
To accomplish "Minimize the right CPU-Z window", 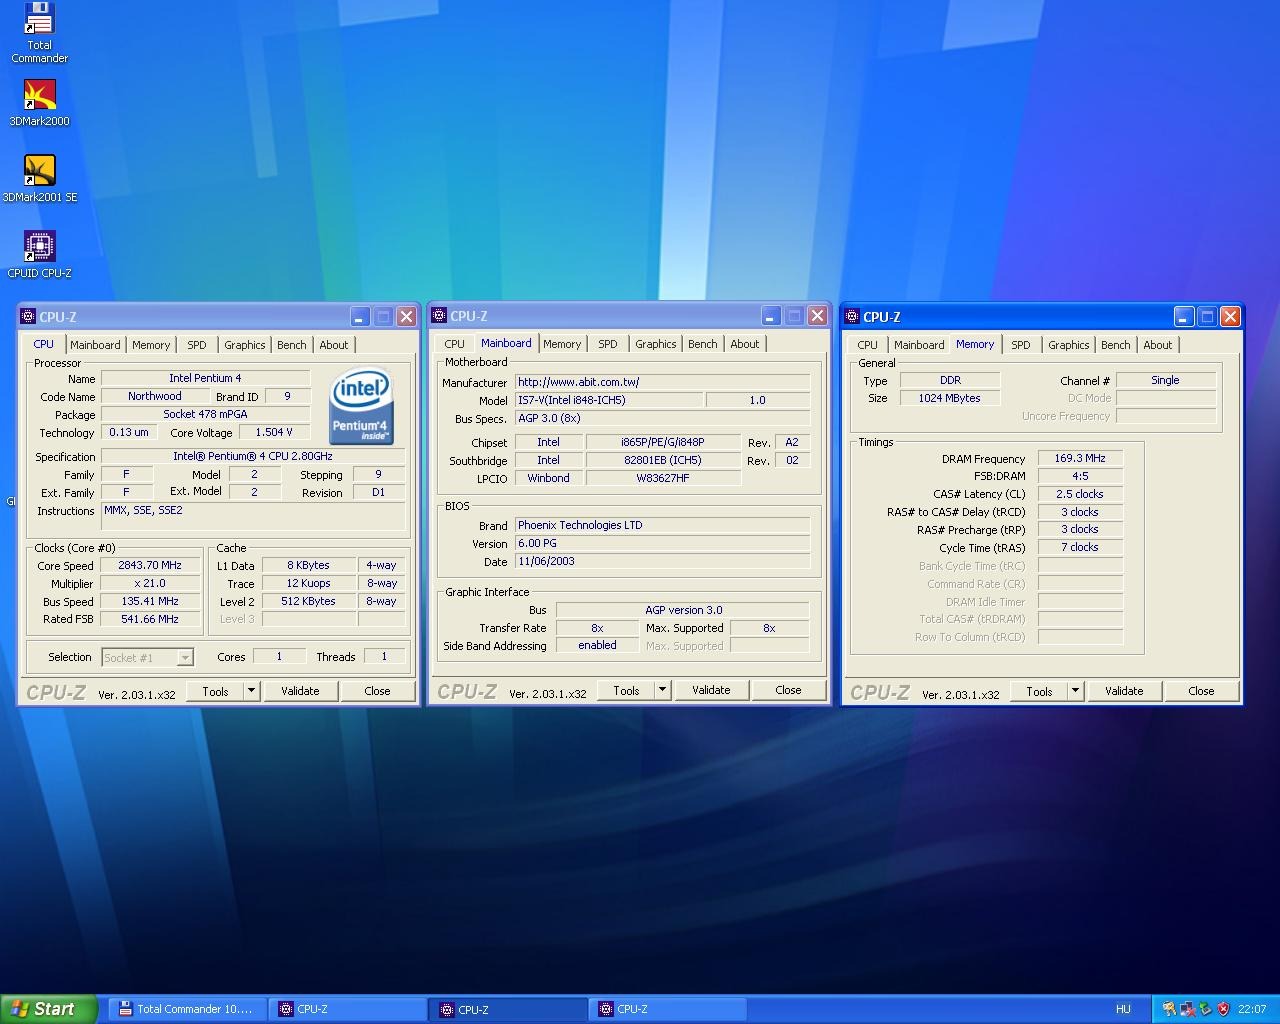I will (1183, 317).
